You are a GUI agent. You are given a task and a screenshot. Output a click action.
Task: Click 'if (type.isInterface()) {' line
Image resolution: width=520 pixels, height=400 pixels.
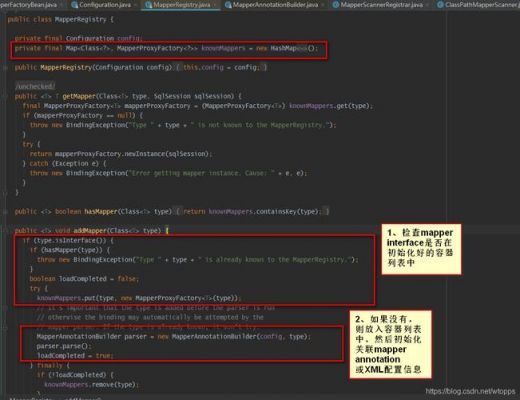pyautogui.click(x=68, y=241)
